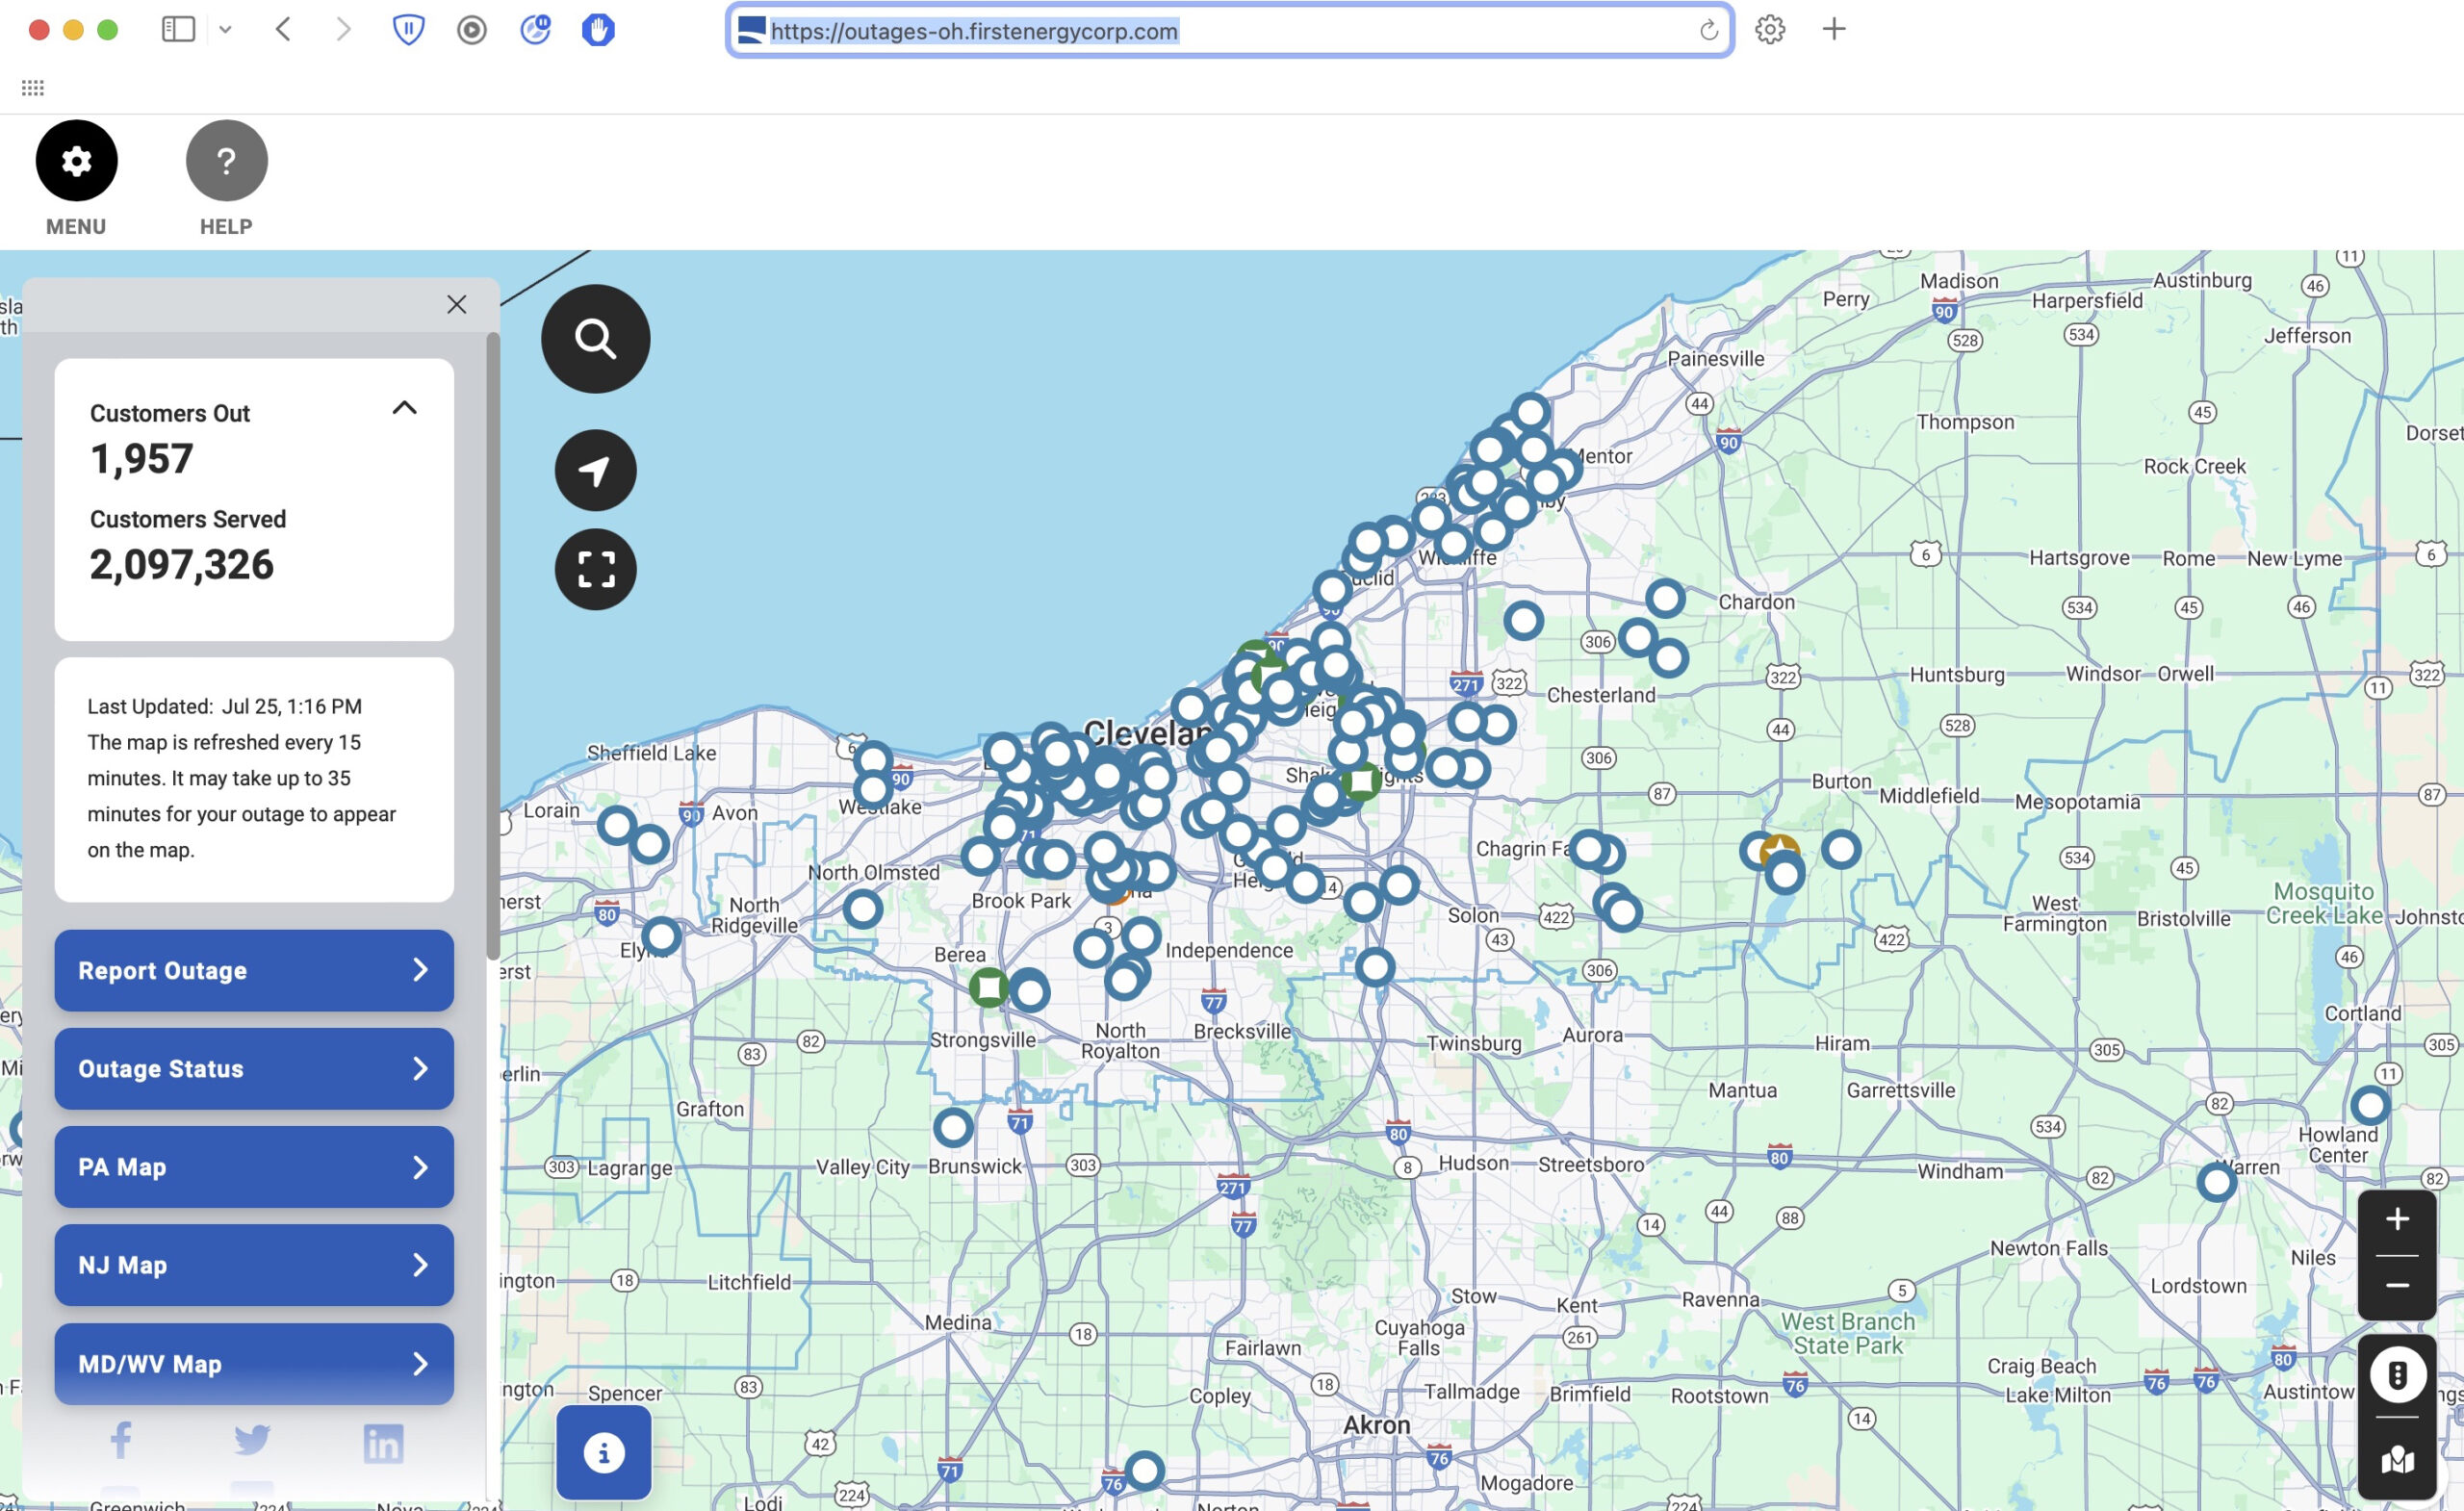Click the green outage marker near Shaker Heights
The height and width of the screenshot is (1511, 2464).
click(1360, 780)
